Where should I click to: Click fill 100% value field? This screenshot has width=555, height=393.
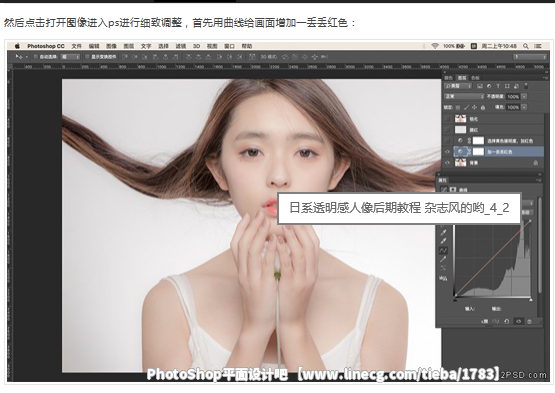pos(513,107)
